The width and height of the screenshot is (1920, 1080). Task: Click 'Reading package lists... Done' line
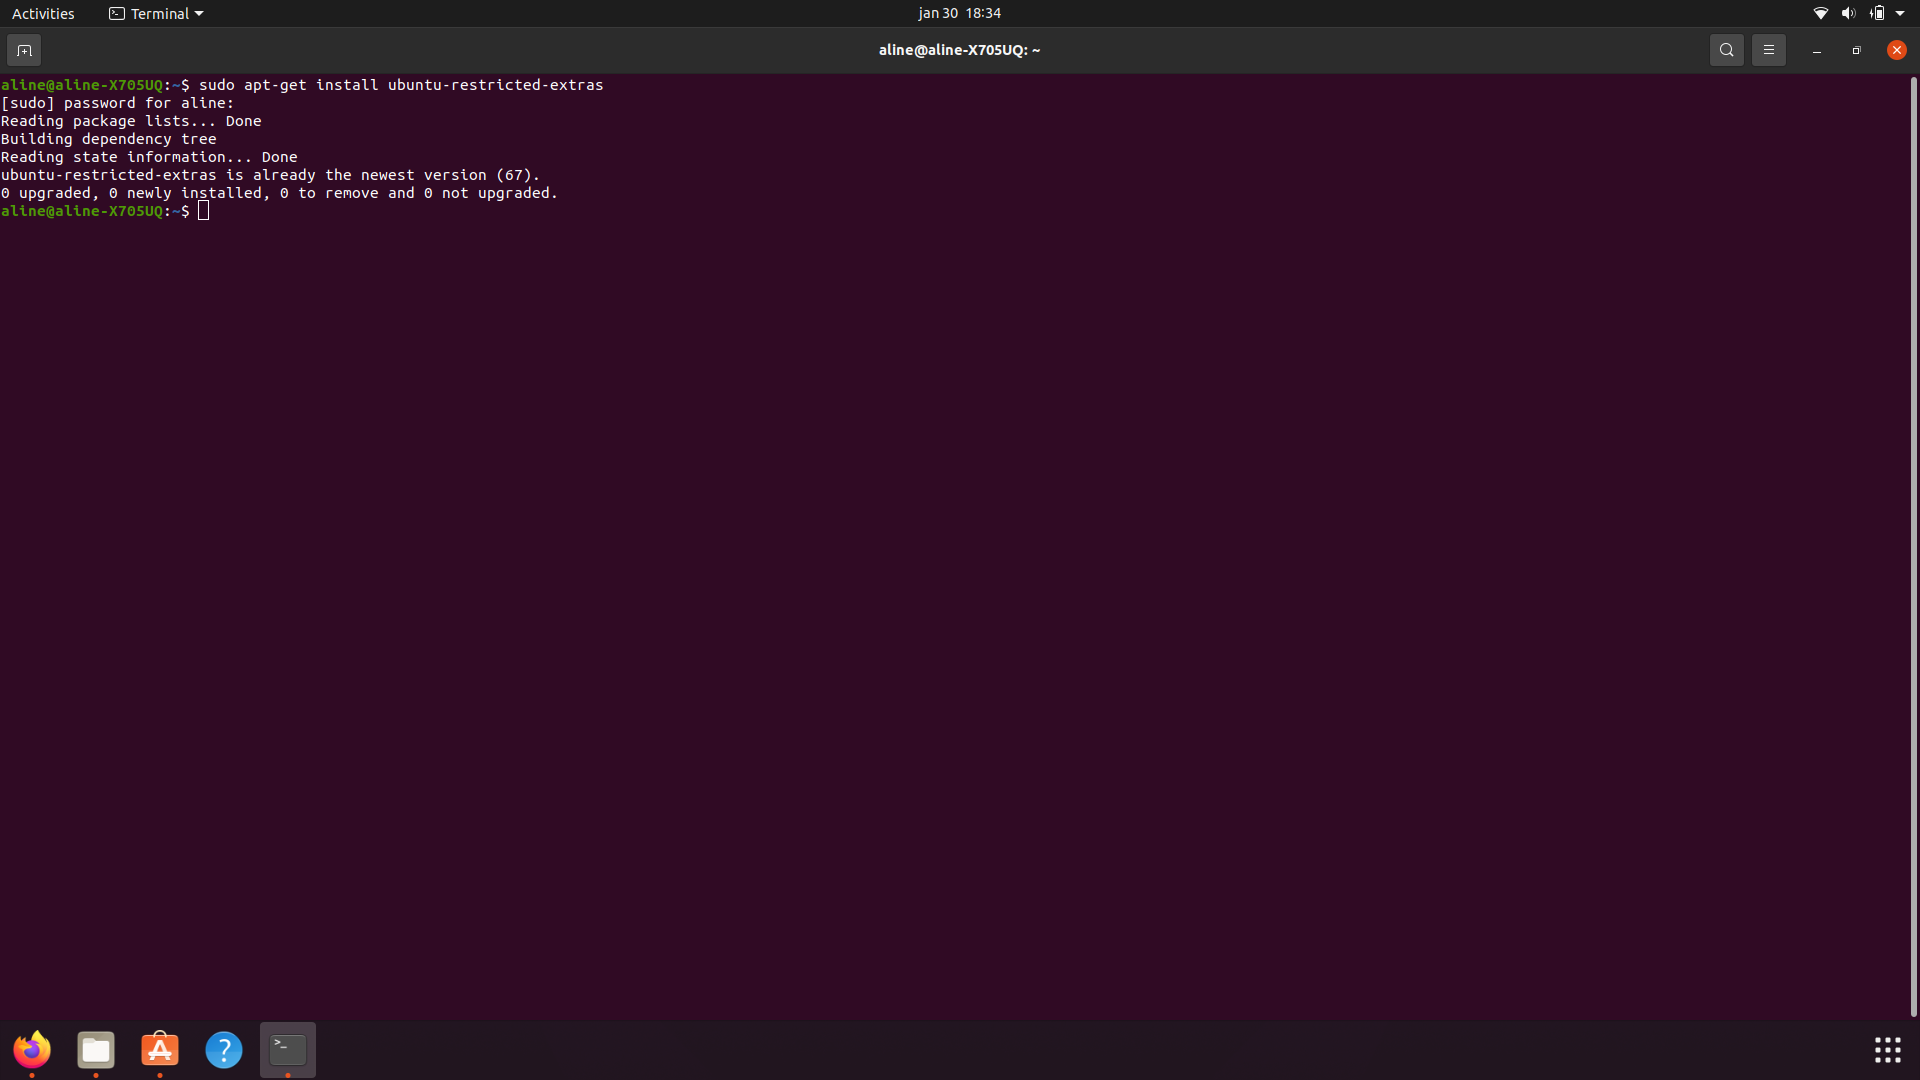(131, 121)
